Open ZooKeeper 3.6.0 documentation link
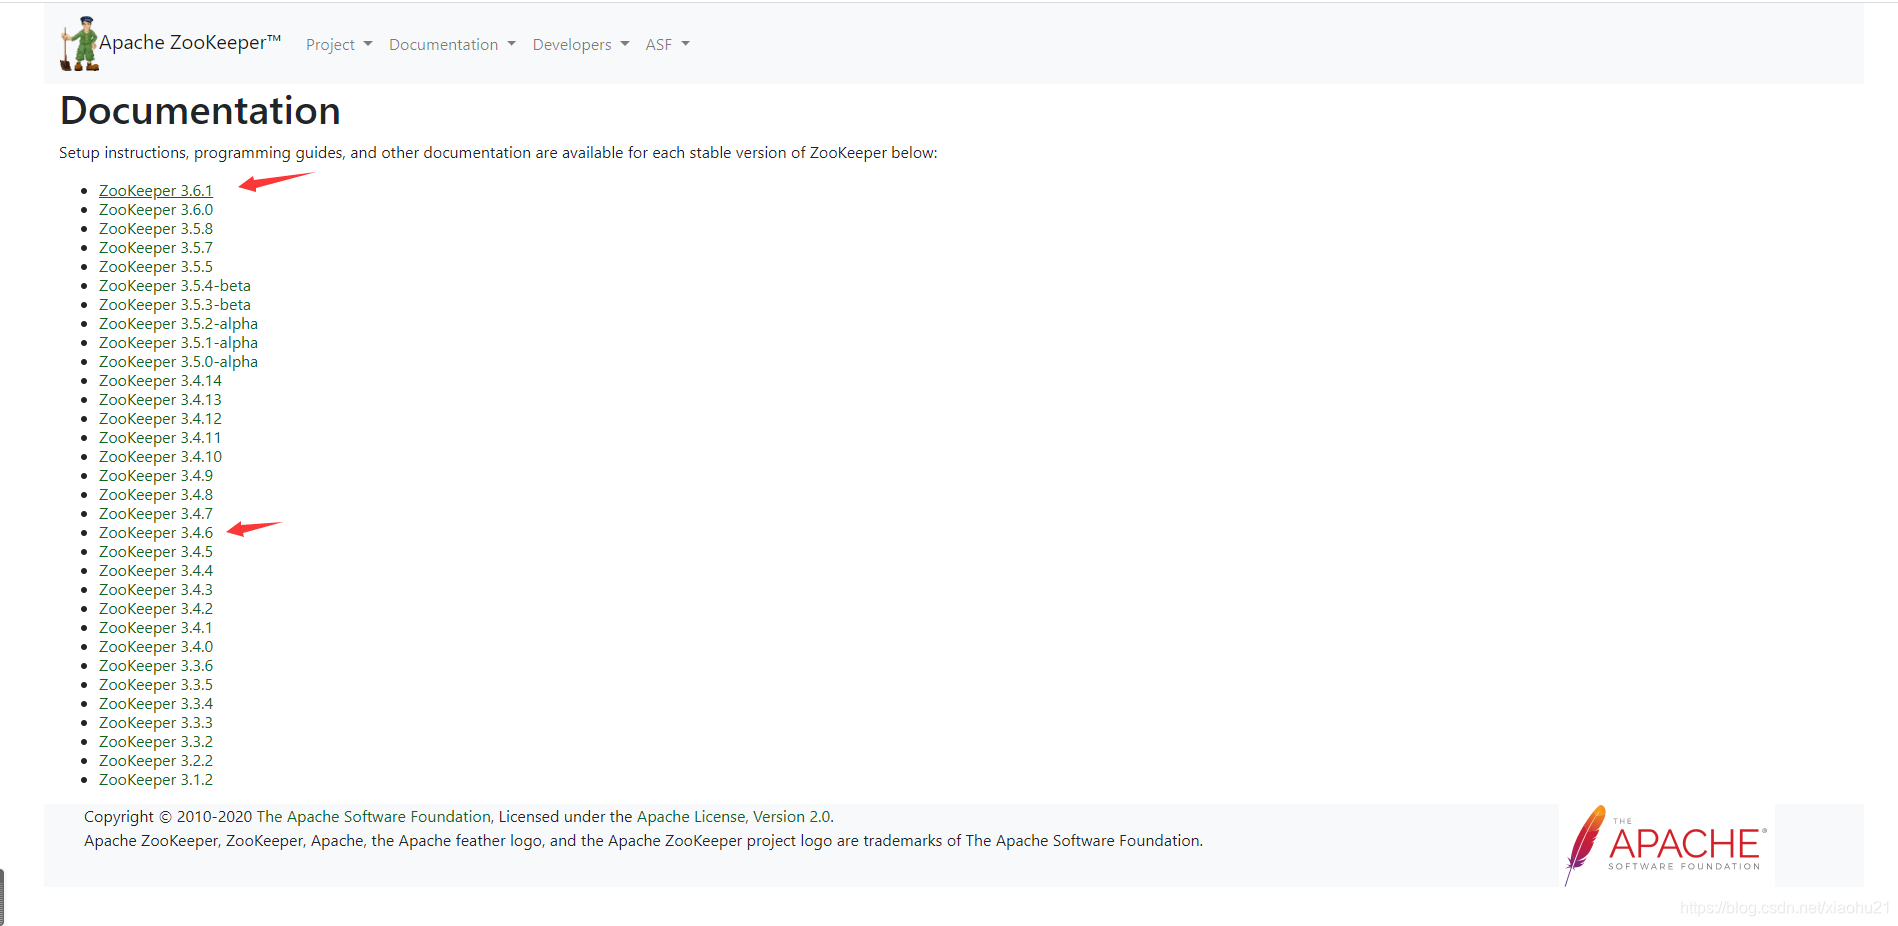The height and width of the screenshot is (926, 1898). point(156,210)
